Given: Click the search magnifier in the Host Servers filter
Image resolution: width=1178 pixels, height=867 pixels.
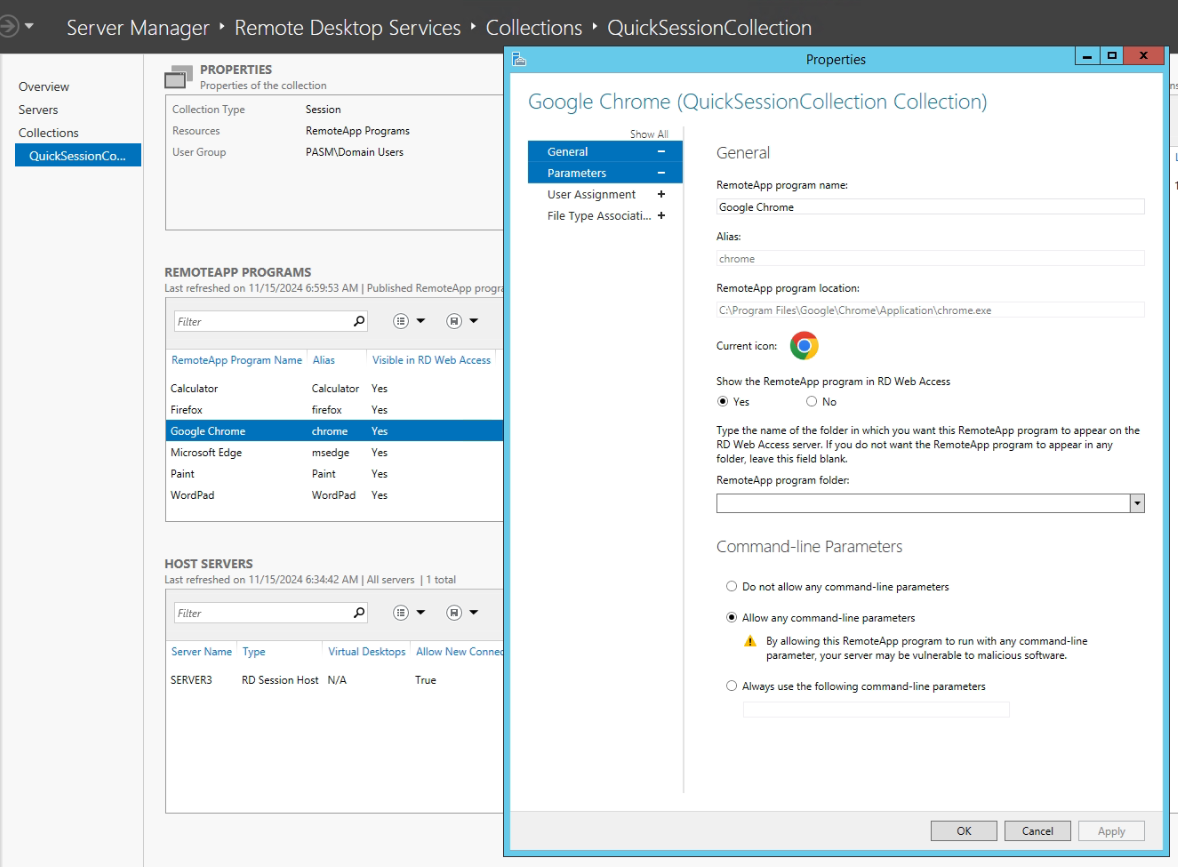Looking at the screenshot, I should pyautogui.click(x=359, y=613).
